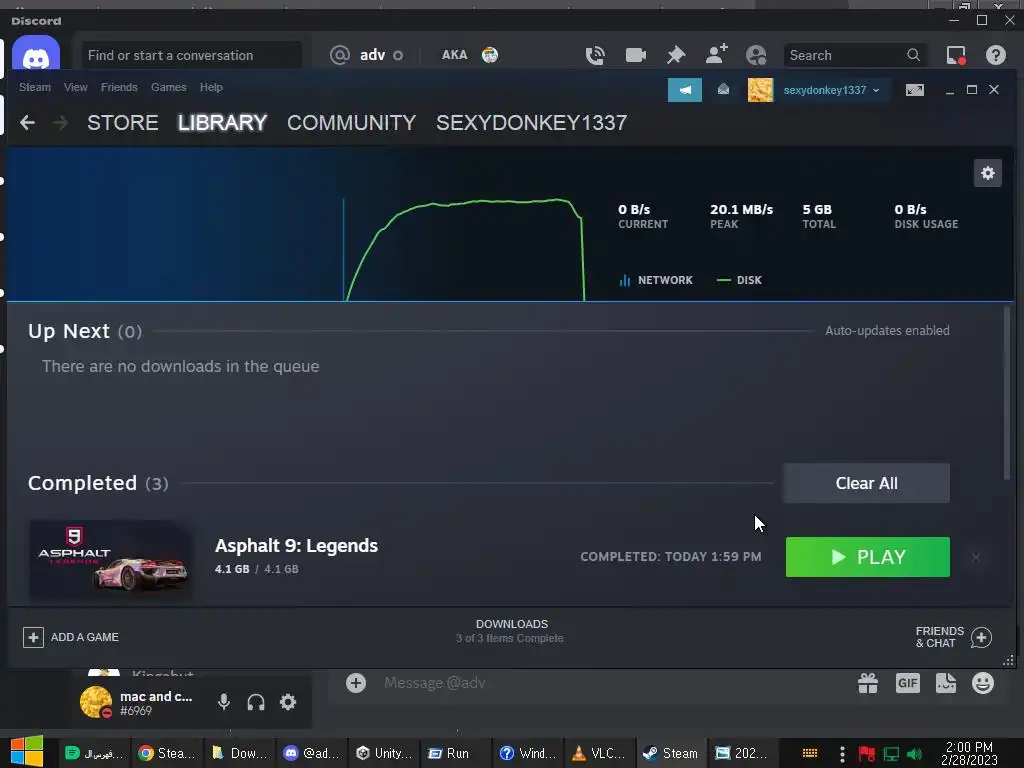Open the Steam menu

pos(35,87)
